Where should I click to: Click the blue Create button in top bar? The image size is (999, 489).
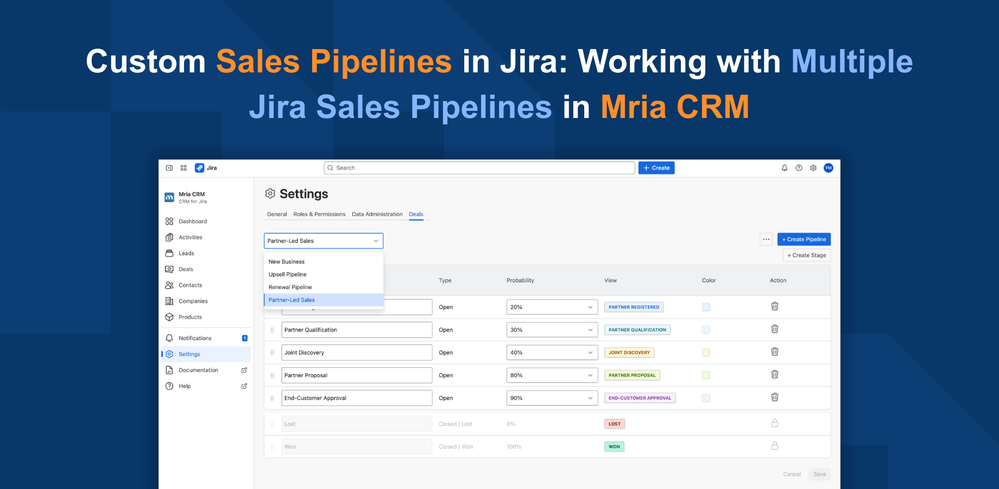point(656,168)
